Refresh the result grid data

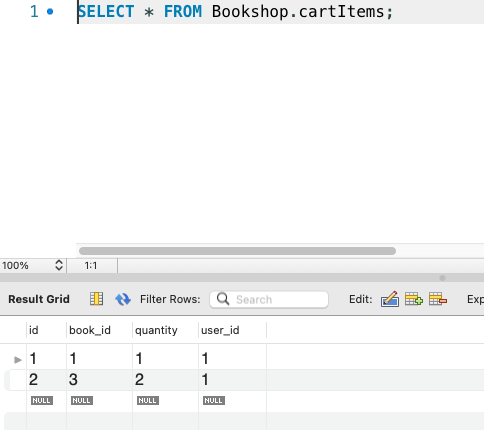(x=123, y=299)
